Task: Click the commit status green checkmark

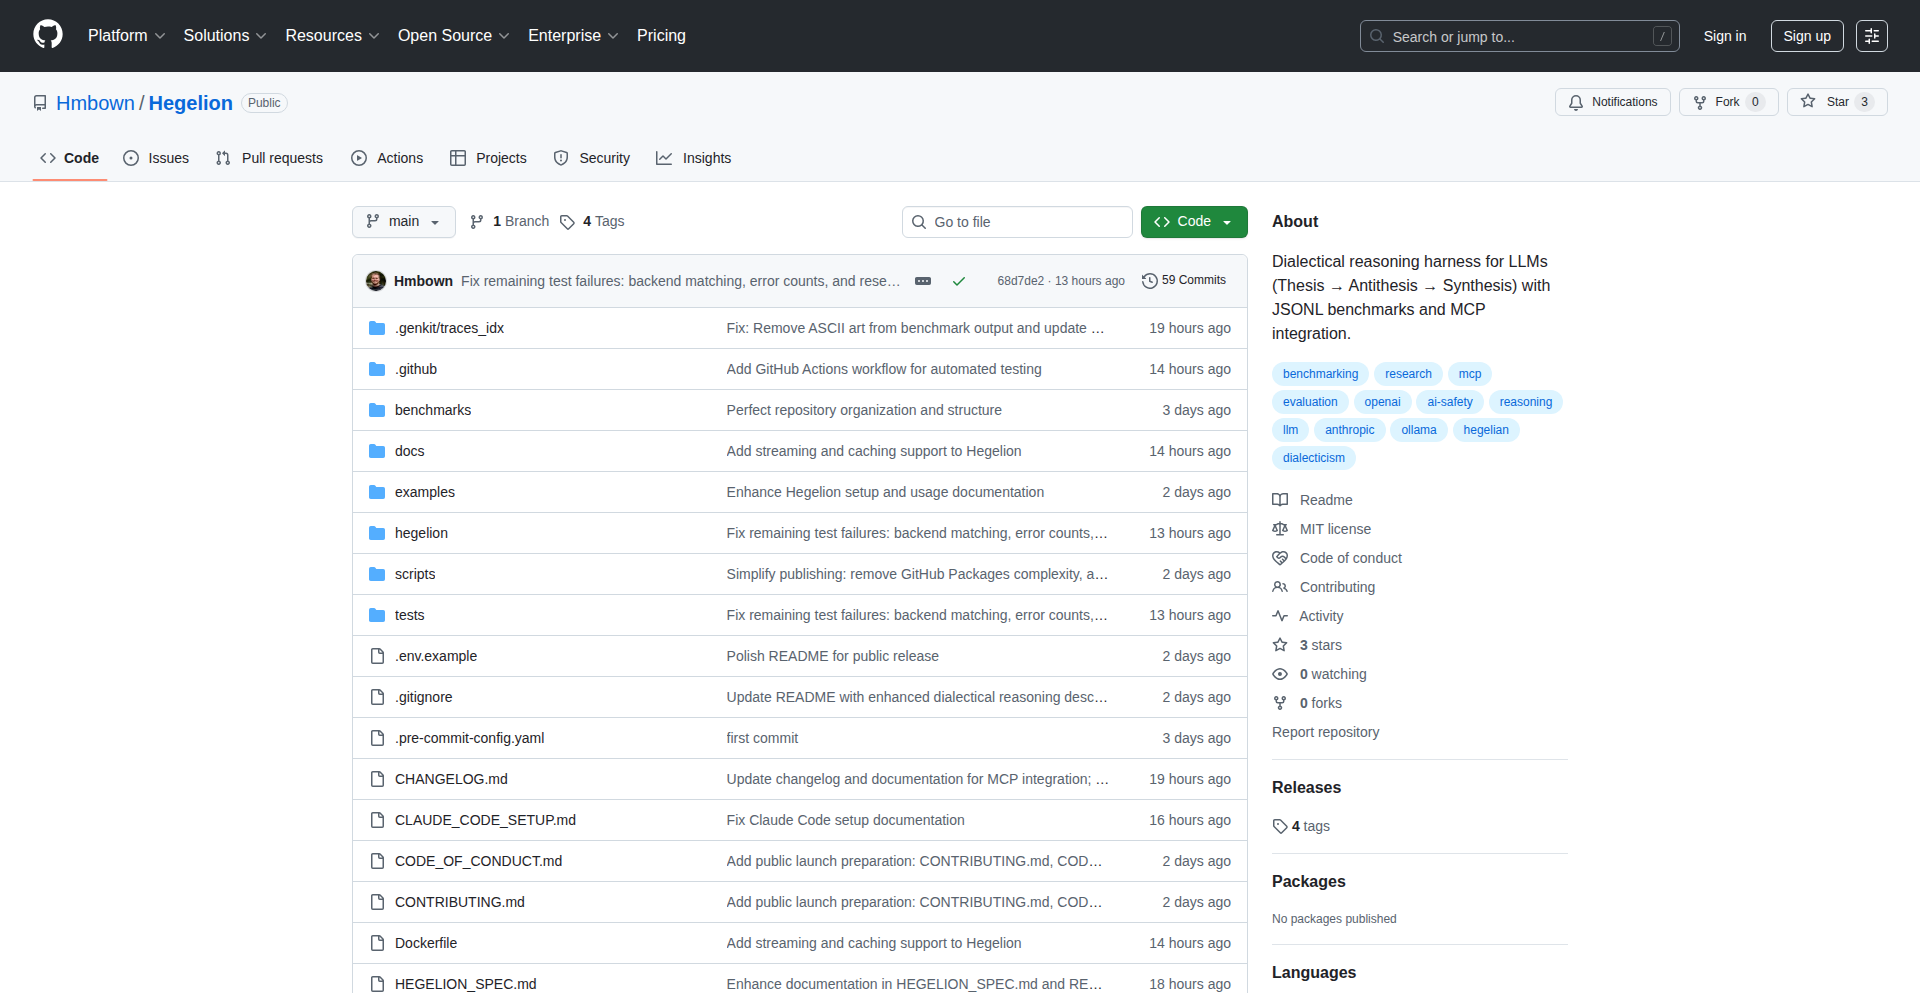Action: (x=958, y=281)
